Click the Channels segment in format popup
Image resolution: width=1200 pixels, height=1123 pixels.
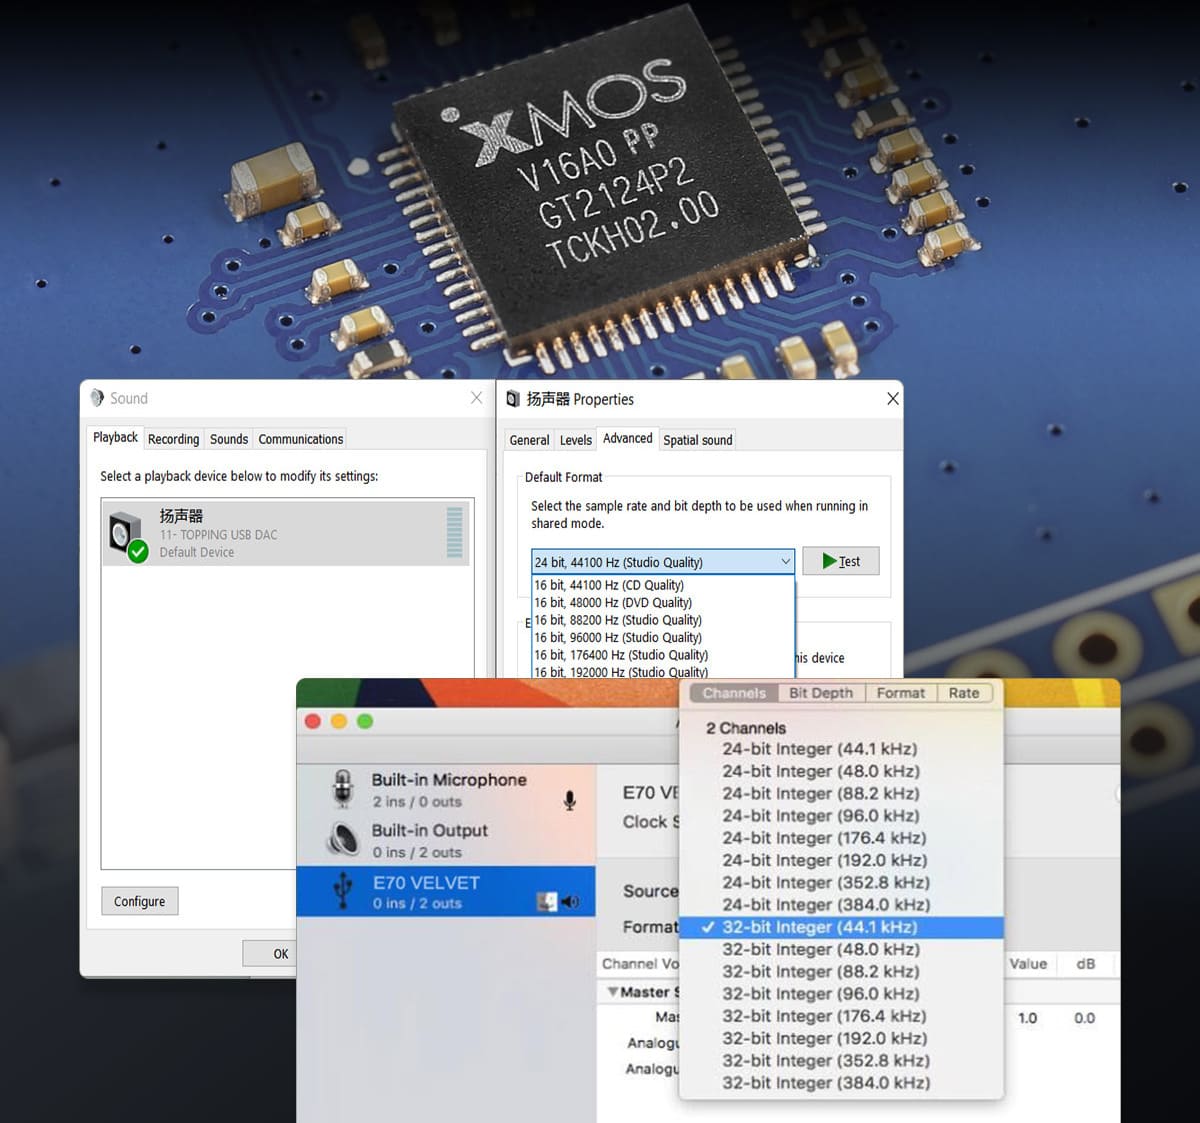pos(734,693)
